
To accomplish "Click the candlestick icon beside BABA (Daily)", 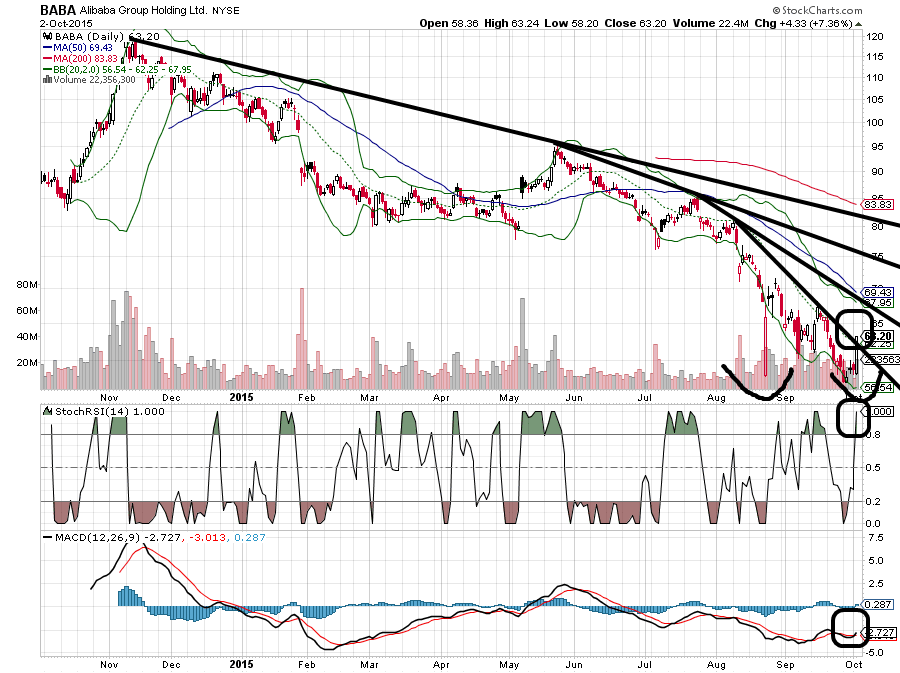I will [48, 36].
